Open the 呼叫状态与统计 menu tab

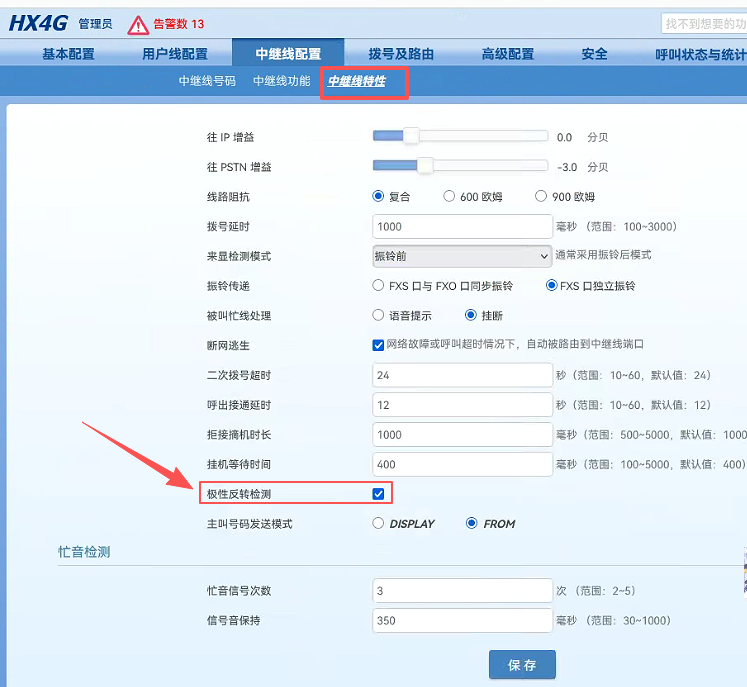pyautogui.click(x=701, y=54)
